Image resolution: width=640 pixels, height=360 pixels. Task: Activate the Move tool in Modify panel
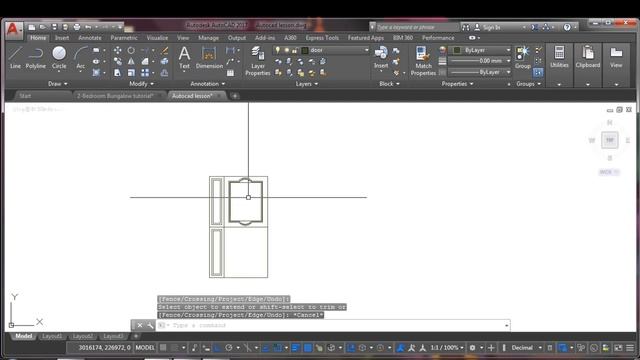point(118,50)
